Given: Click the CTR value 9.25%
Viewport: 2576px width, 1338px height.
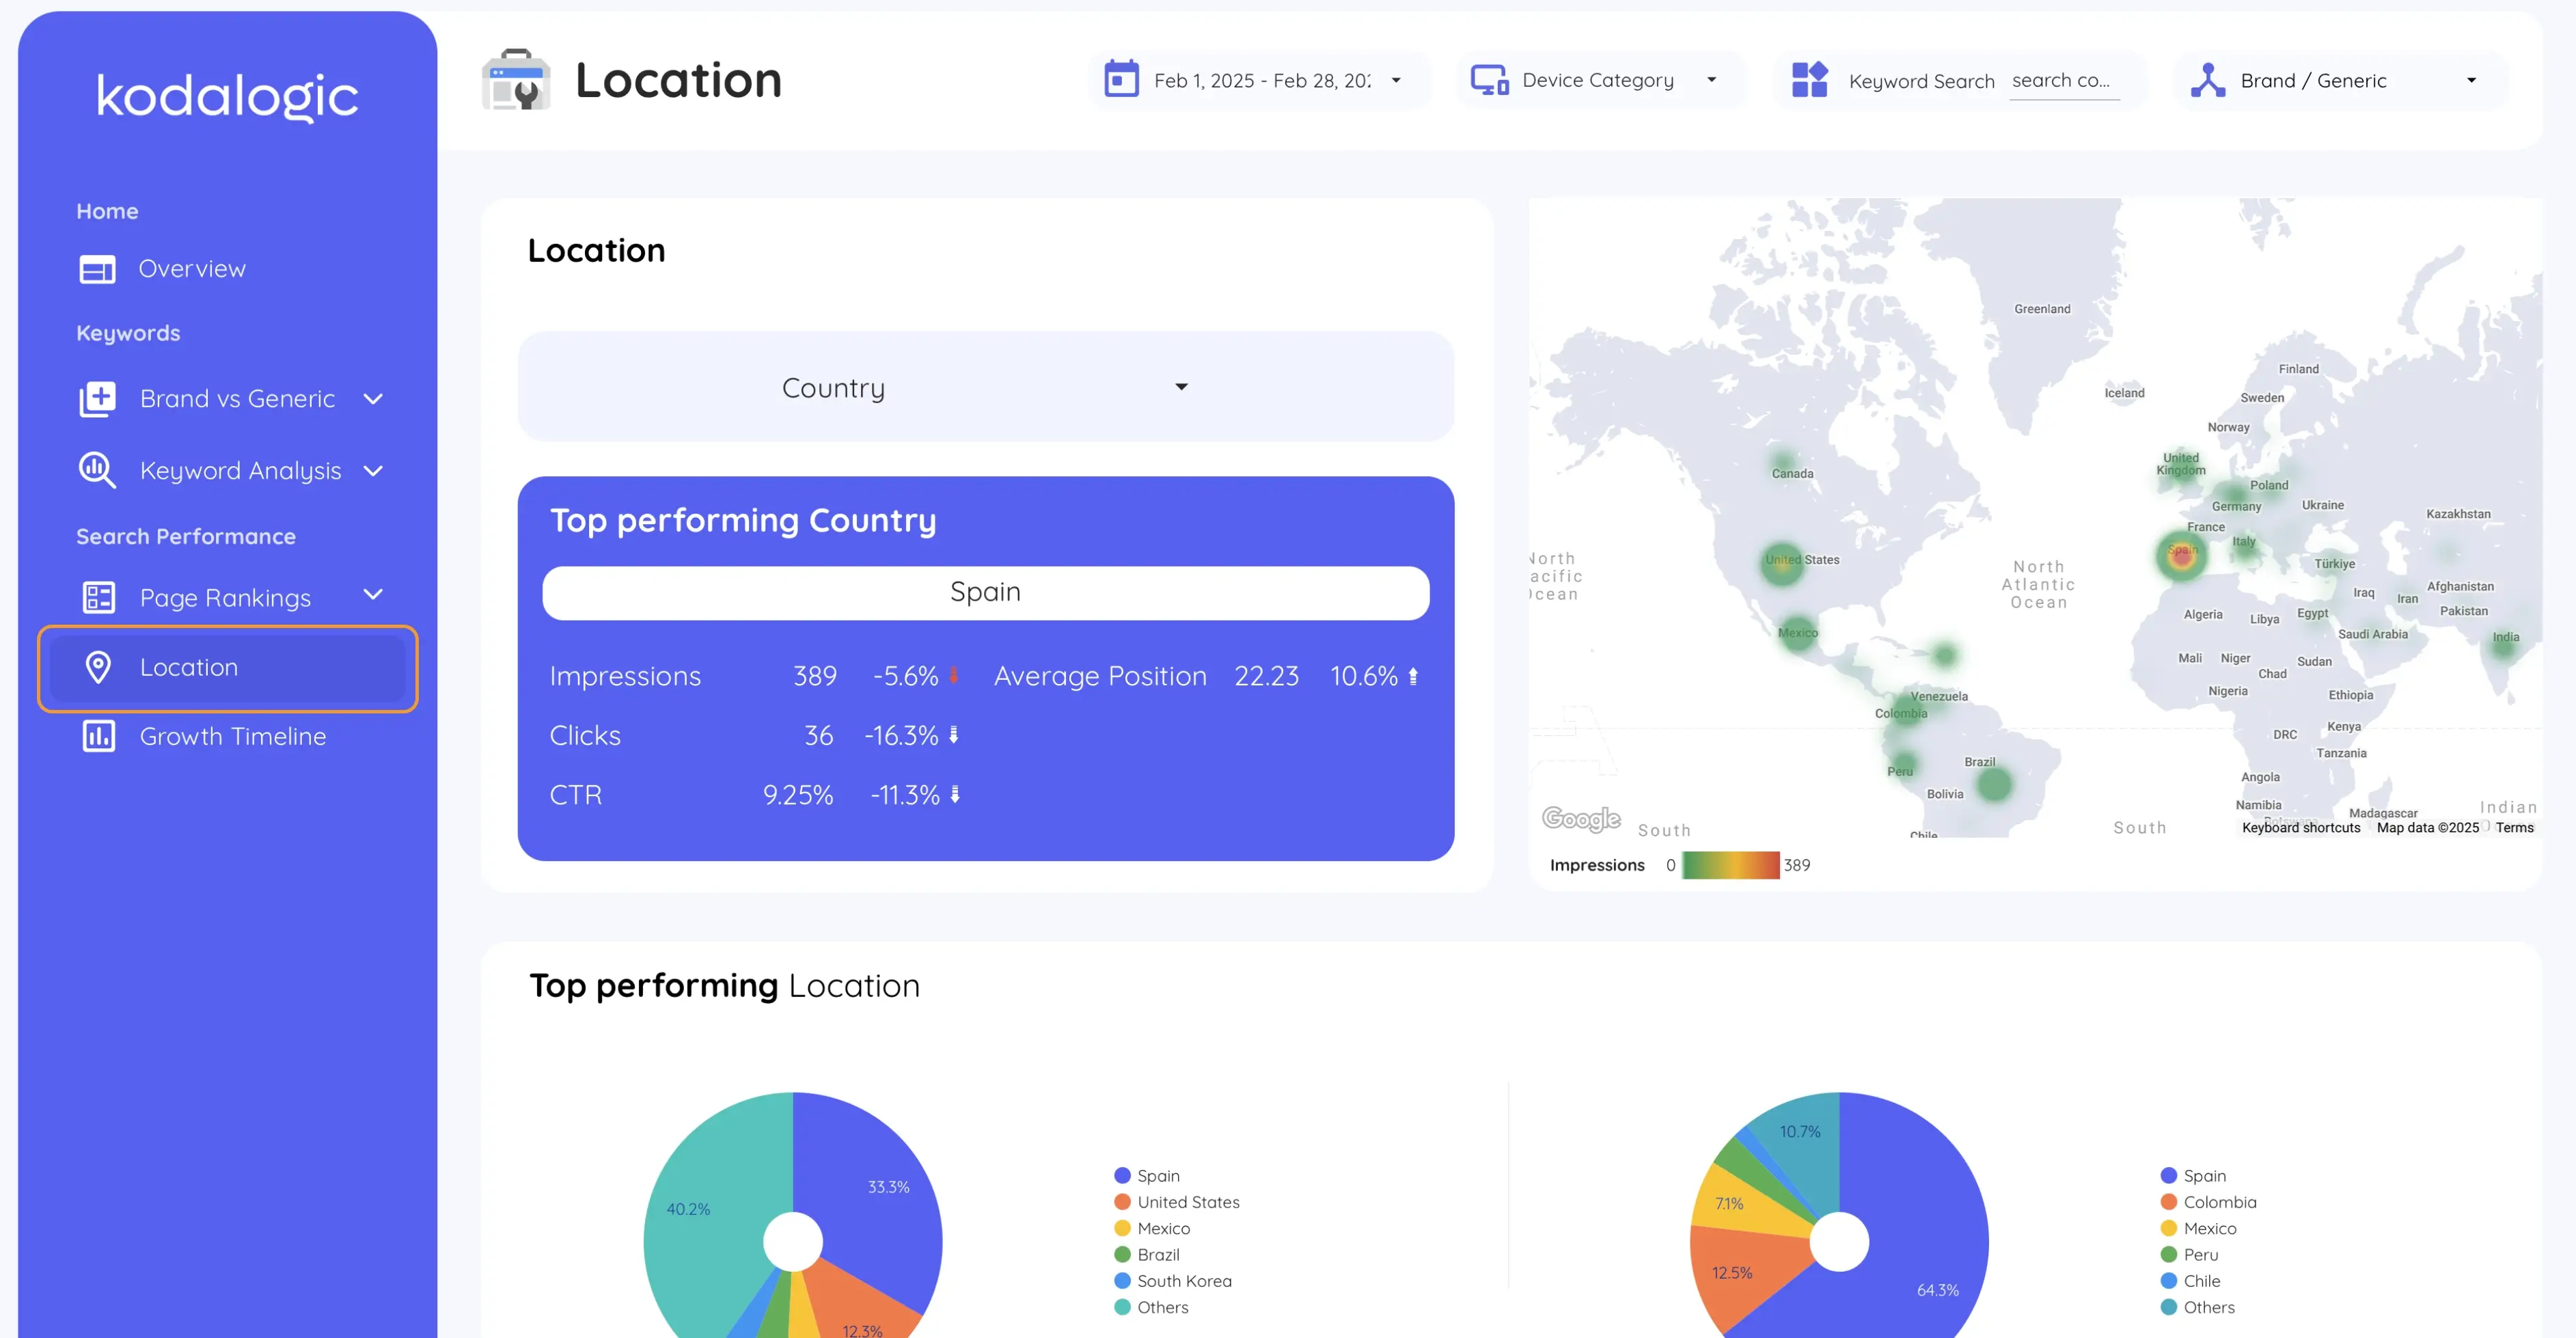Looking at the screenshot, I should (798, 795).
